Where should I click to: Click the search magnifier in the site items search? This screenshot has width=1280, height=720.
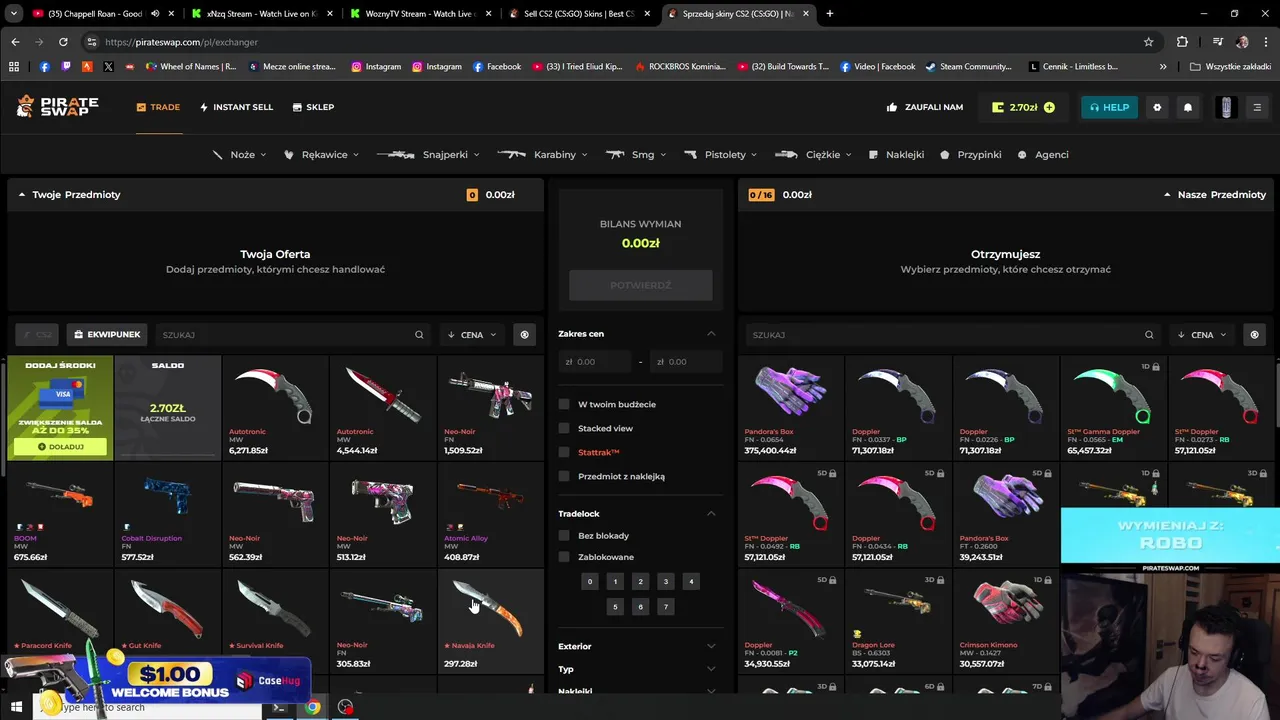[x=1149, y=335]
